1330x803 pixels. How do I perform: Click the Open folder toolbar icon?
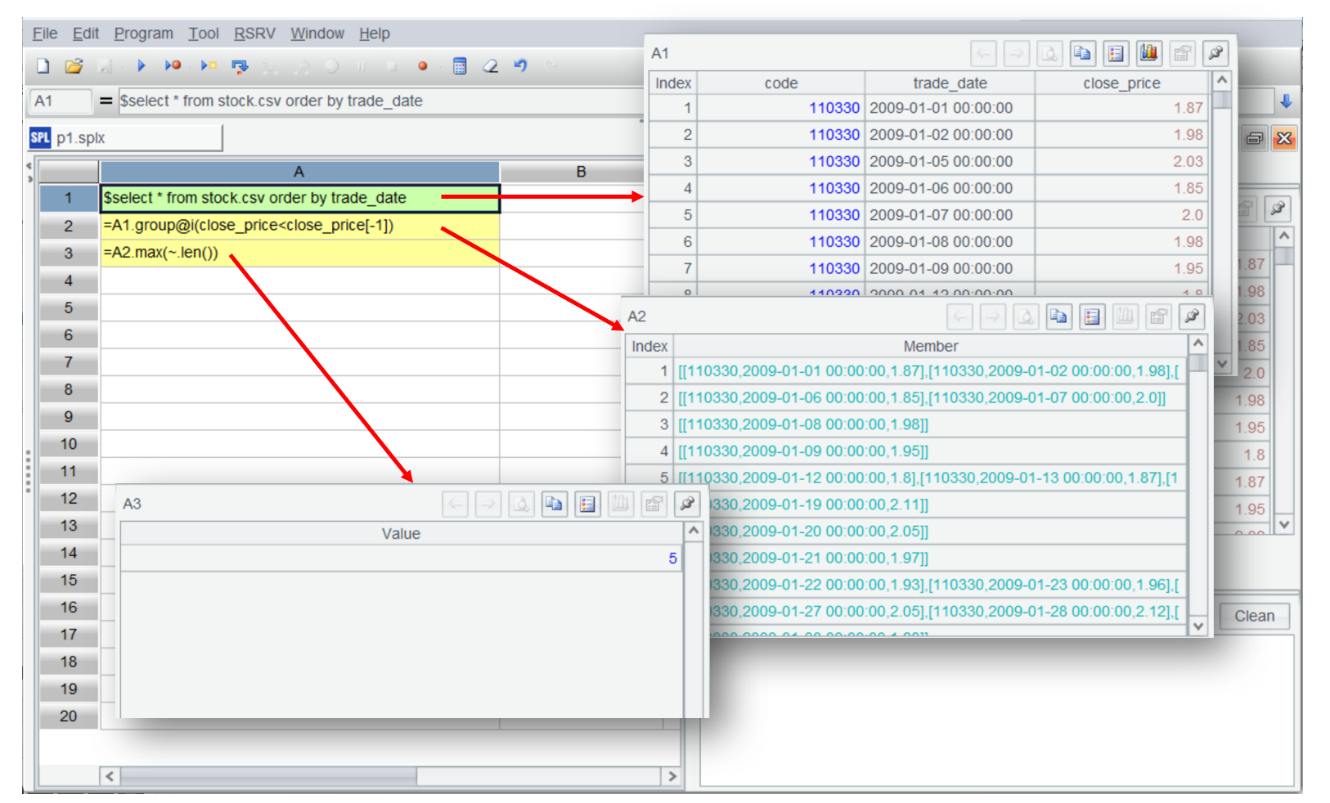[73, 66]
